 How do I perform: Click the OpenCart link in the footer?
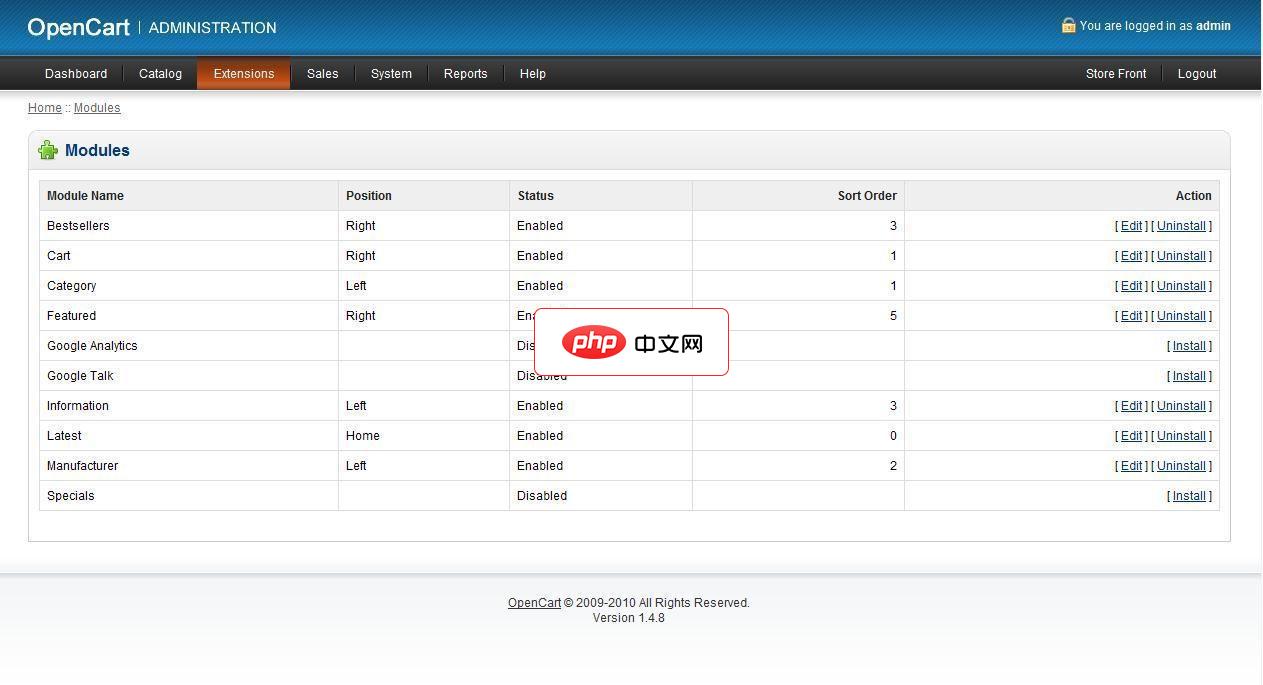coord(533,602)
